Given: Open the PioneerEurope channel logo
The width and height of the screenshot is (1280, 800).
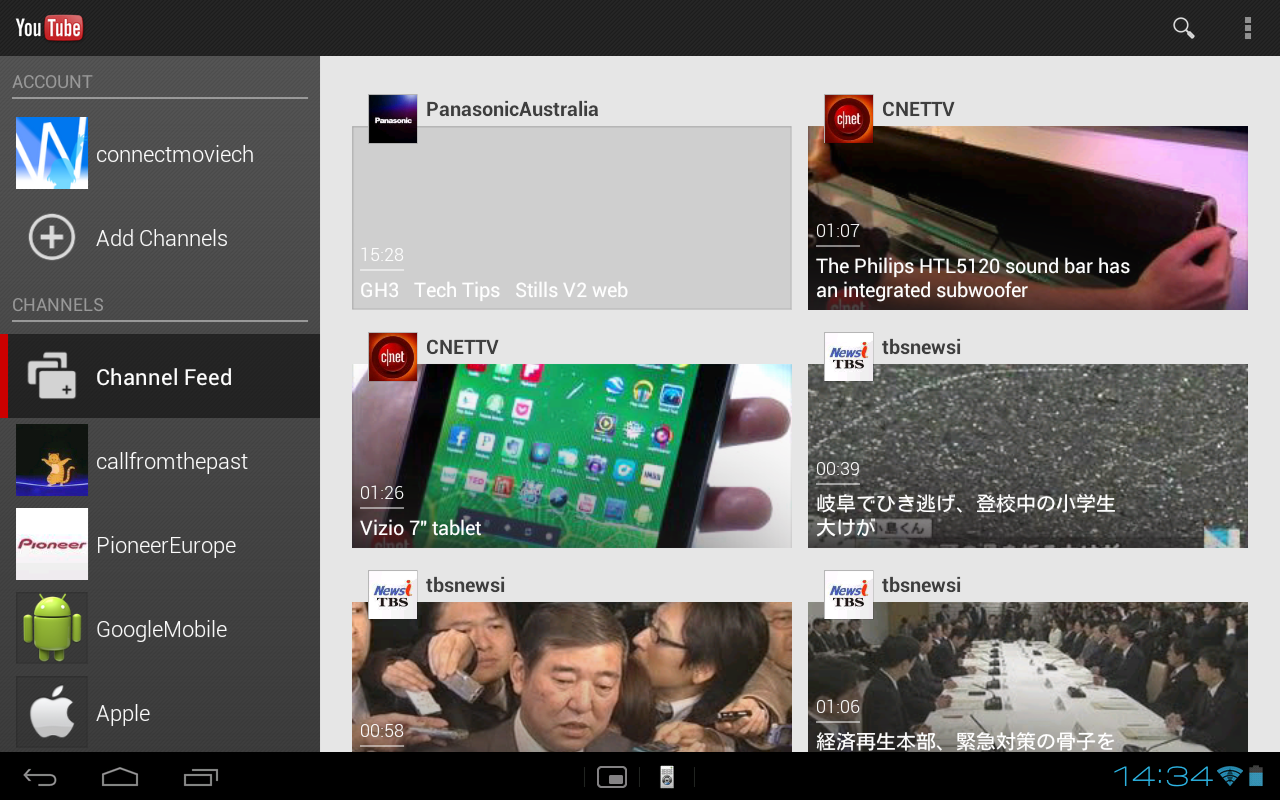Looking at the screenshot, I should pos(52,544).
